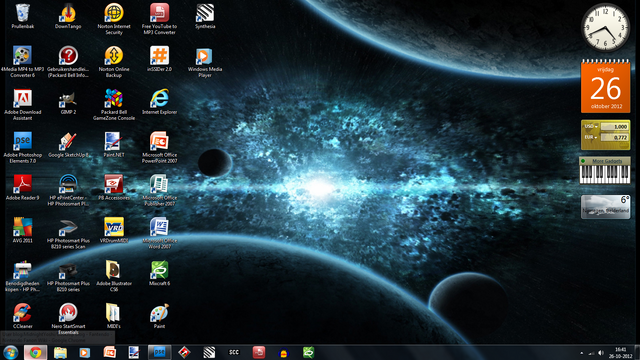Open 4Media MP4 to MP3 Converter shortcut

[22, 62]
